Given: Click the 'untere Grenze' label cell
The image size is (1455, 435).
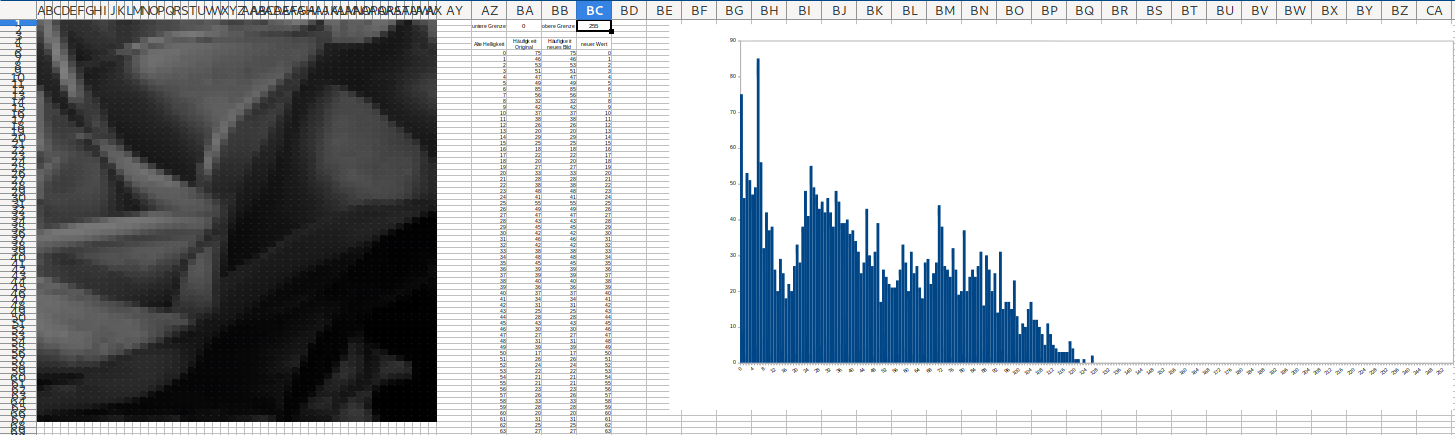Looking at the screenshot, I should pyautogui.click(x=489, y=26).
